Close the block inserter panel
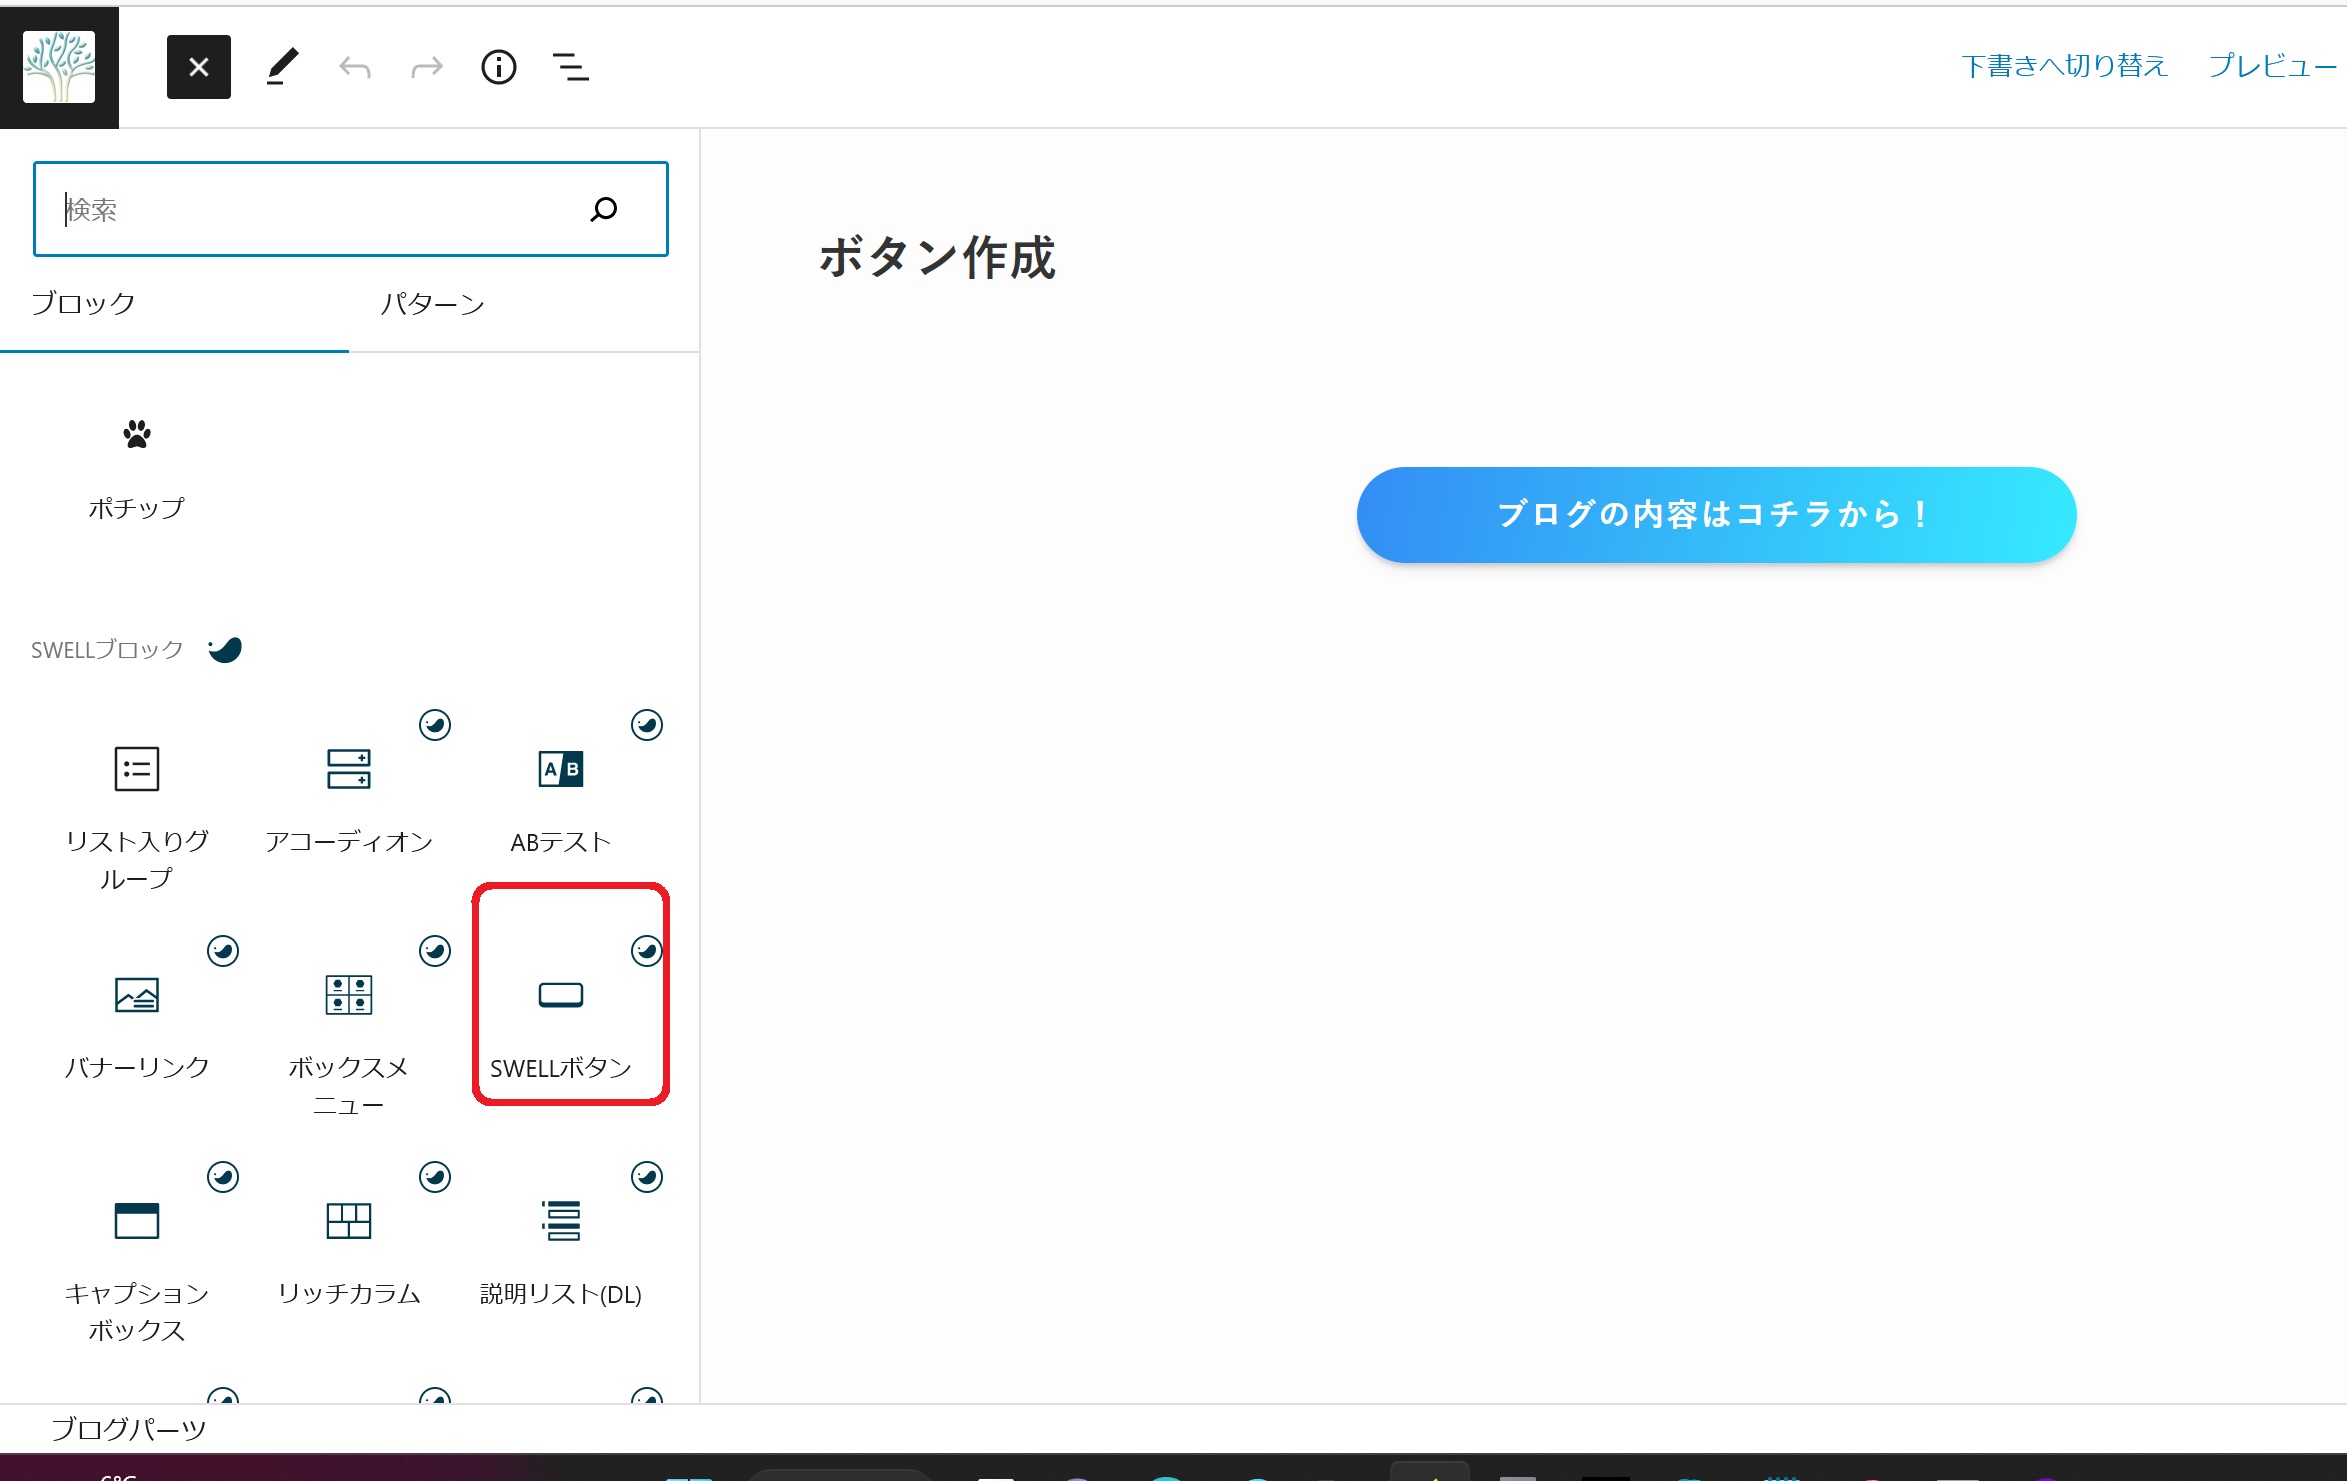Viewport: 2347px width, 1481px height. pyautogui.click(x=198, y=67)
